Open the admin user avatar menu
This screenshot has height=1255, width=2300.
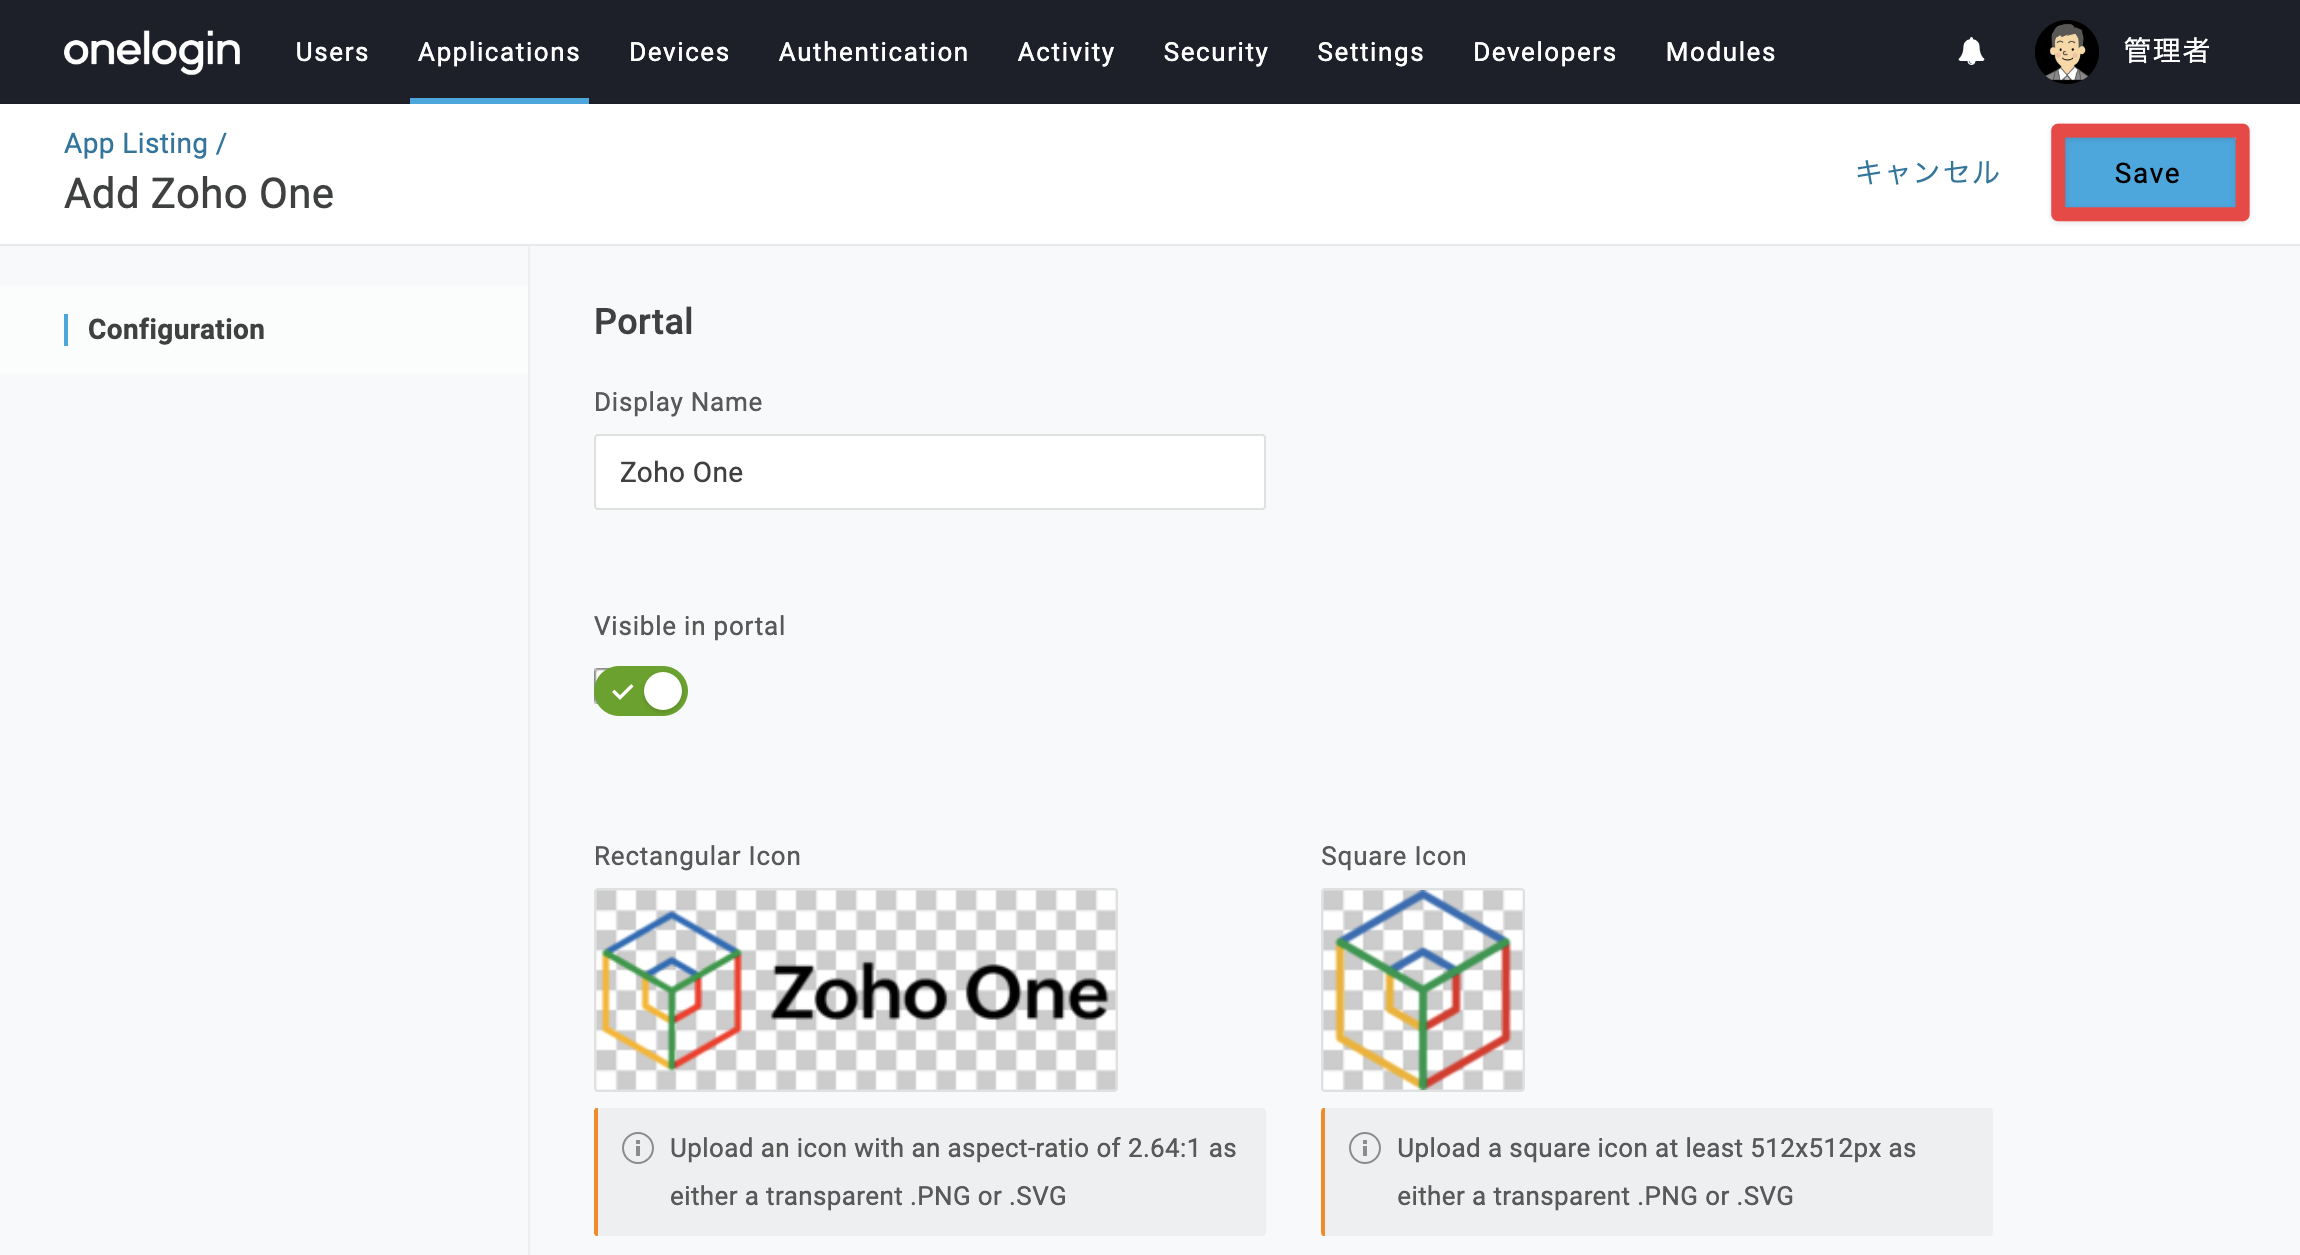[x=2066, y=51]
